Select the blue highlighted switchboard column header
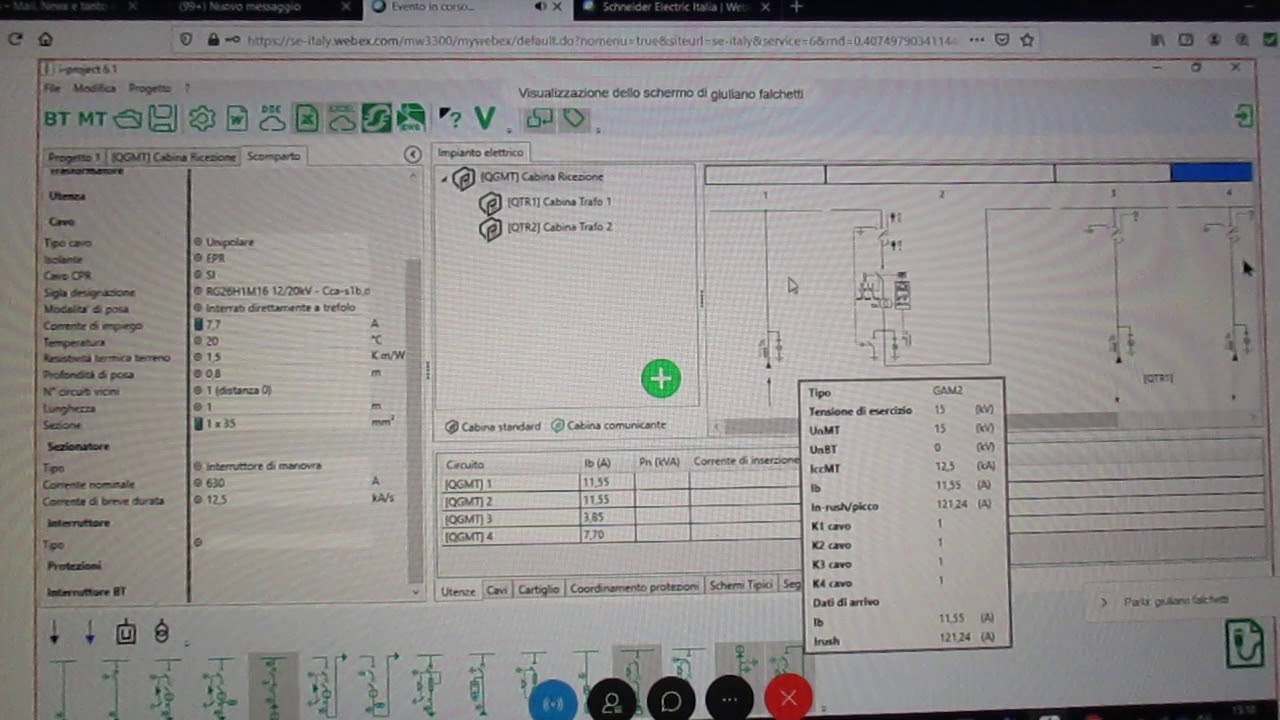 click(x=1211, y=173)
